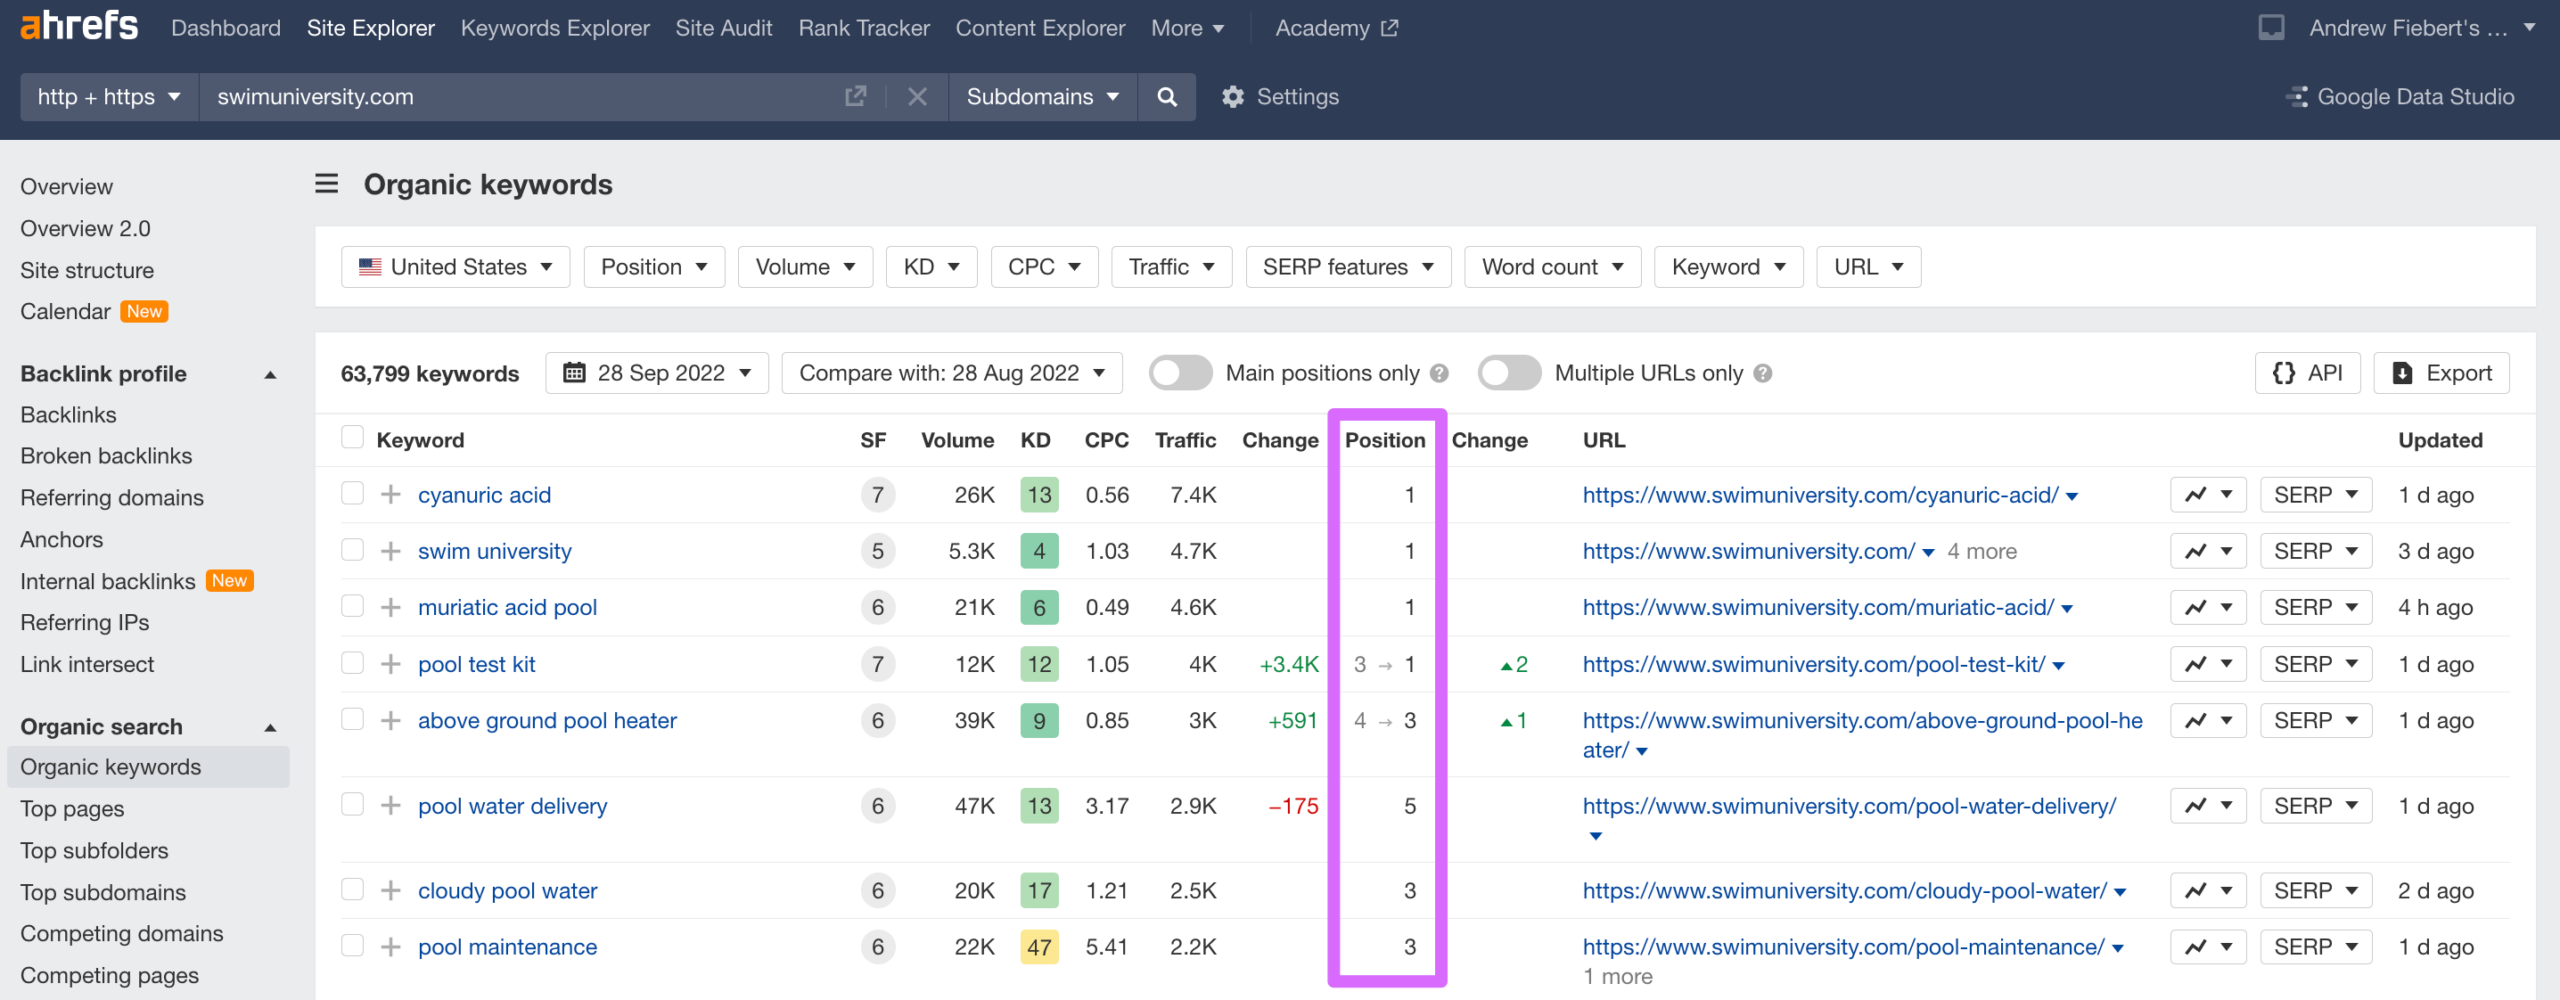The image size is (2560, 1000).
Task: Sort by Volume column header
Action: click(x=957, y=440)
